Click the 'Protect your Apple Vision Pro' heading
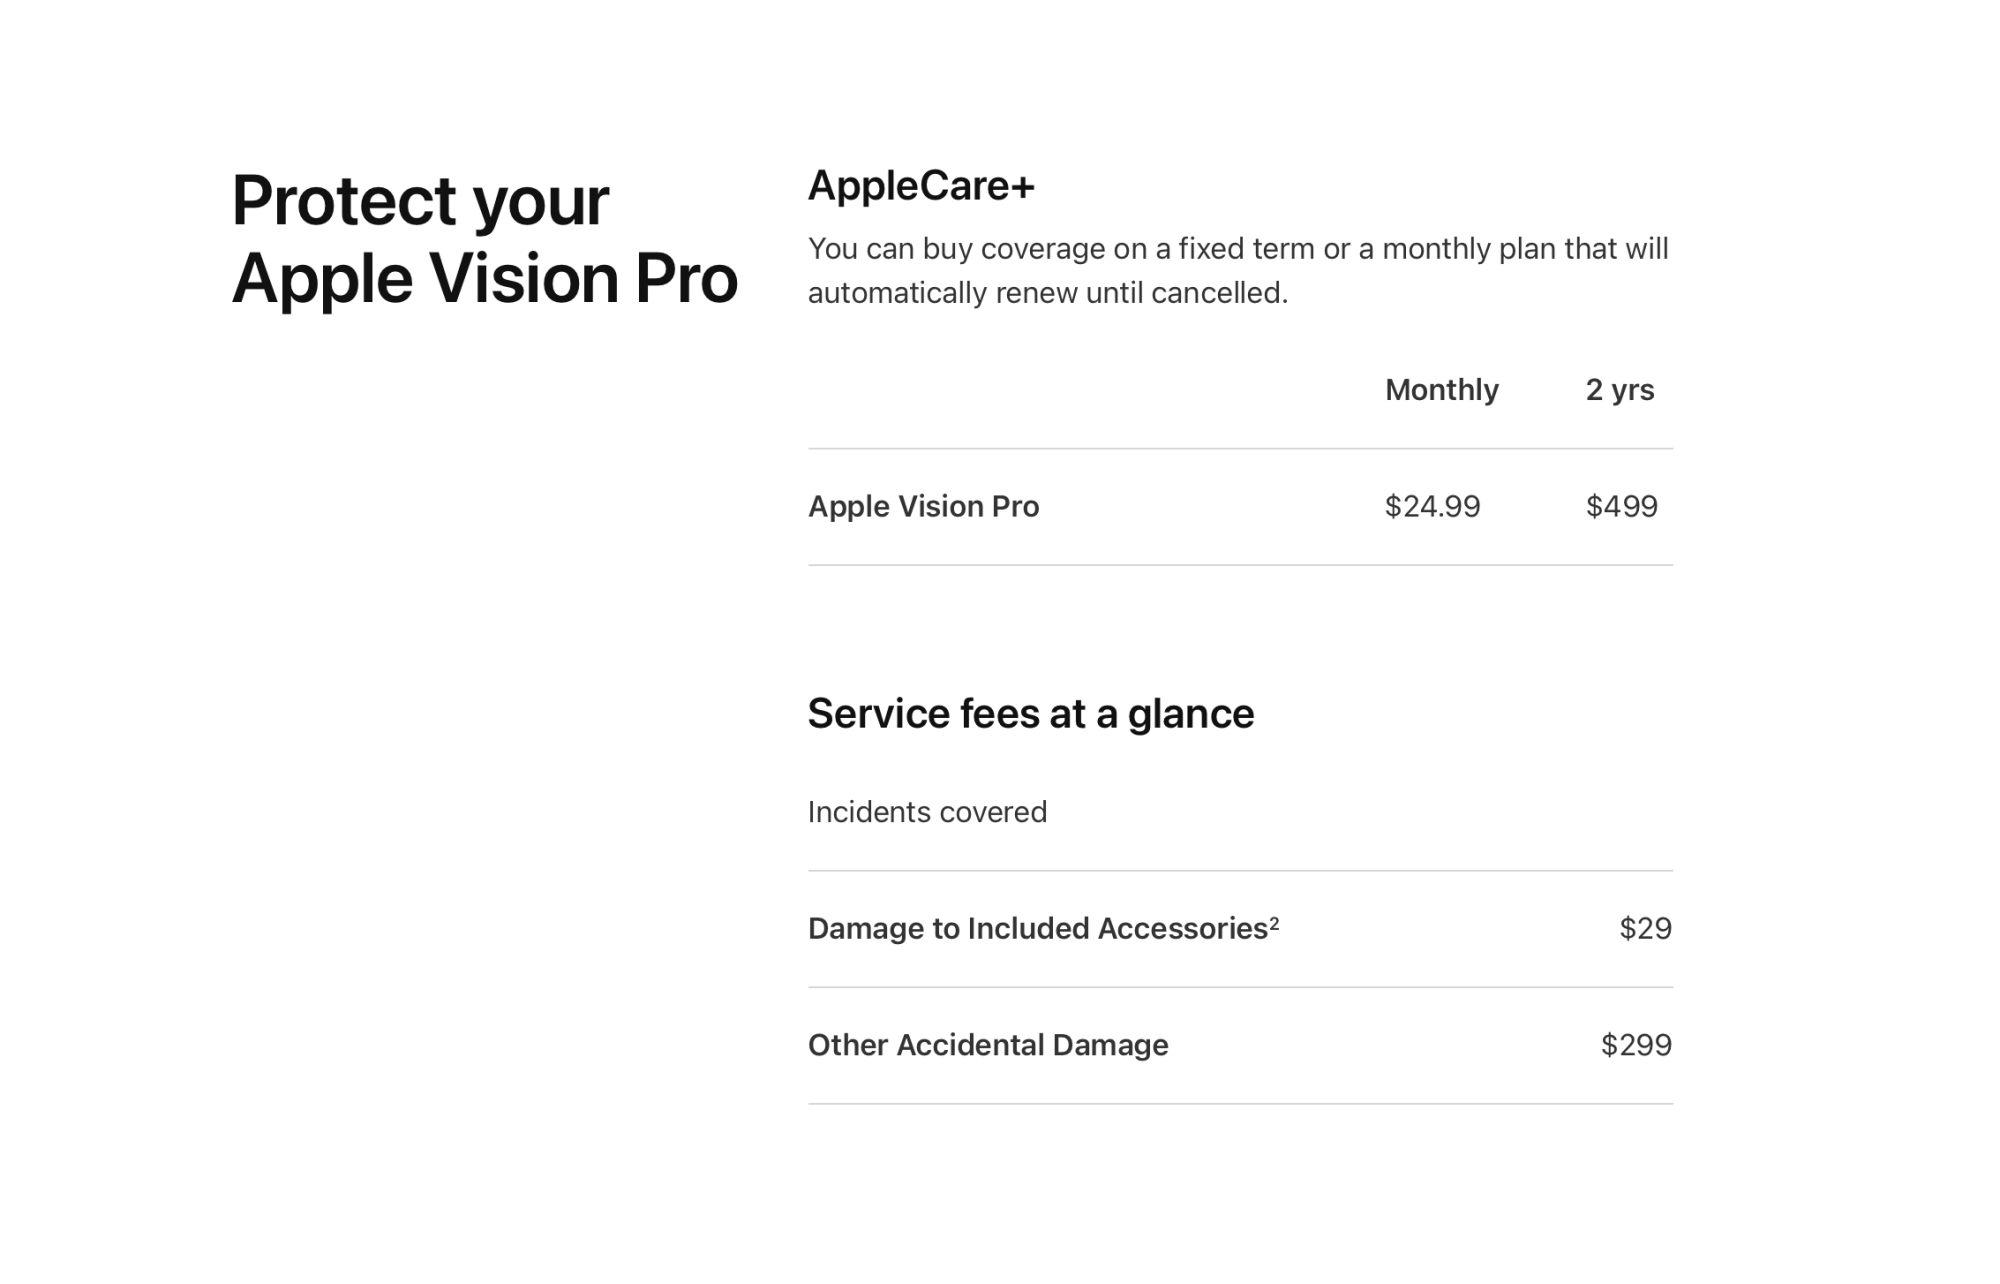Image resolution: width=2000 pixels, height=1284 pixels. (x=485, y=239)
